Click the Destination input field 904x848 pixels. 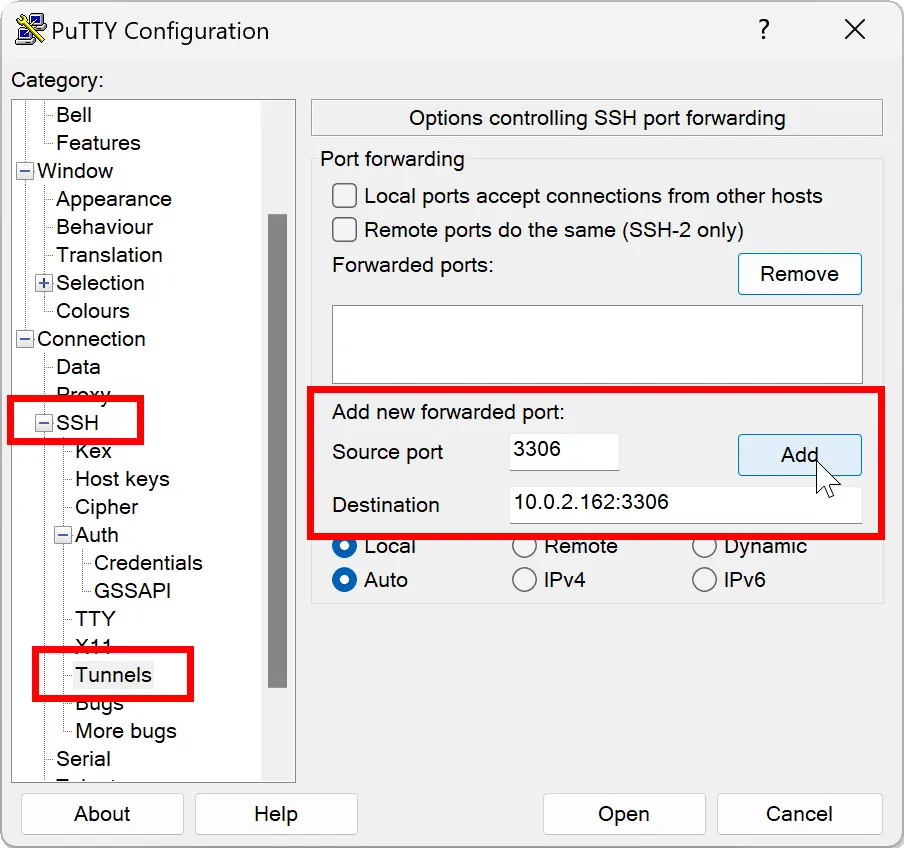[x=685, y=503]
